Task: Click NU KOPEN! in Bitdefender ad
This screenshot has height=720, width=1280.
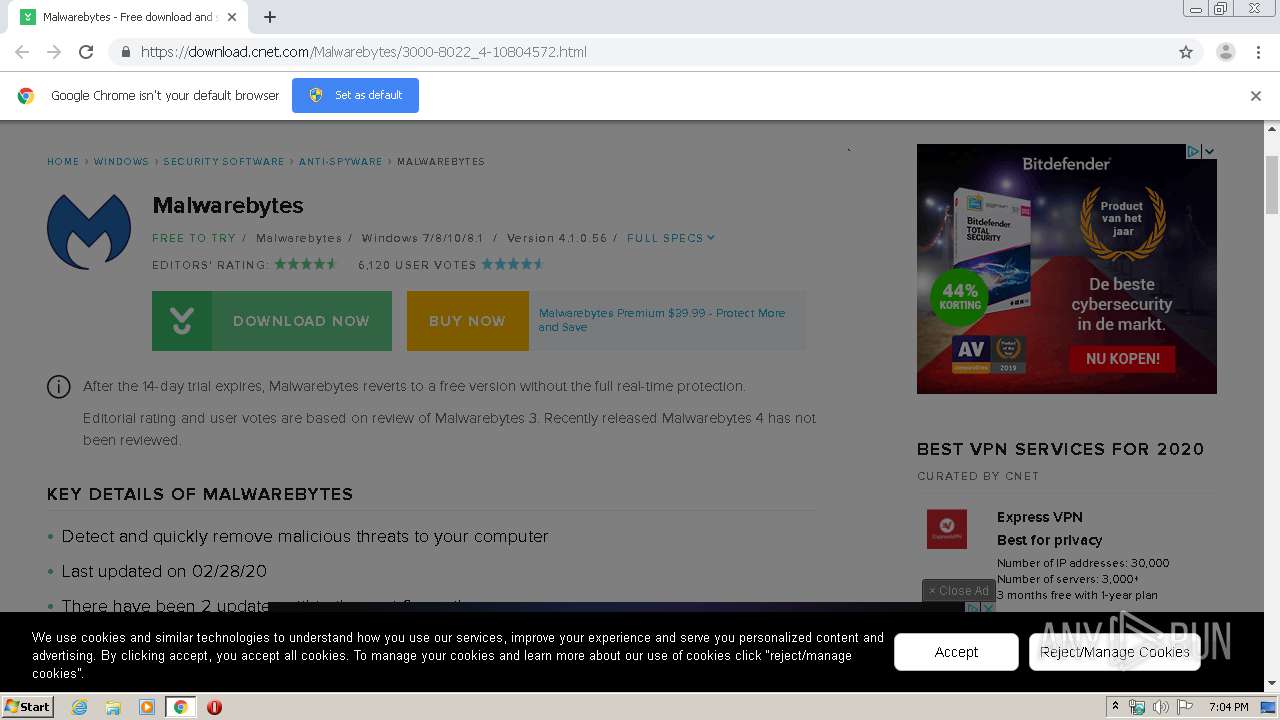Action: click(1123, 358)
